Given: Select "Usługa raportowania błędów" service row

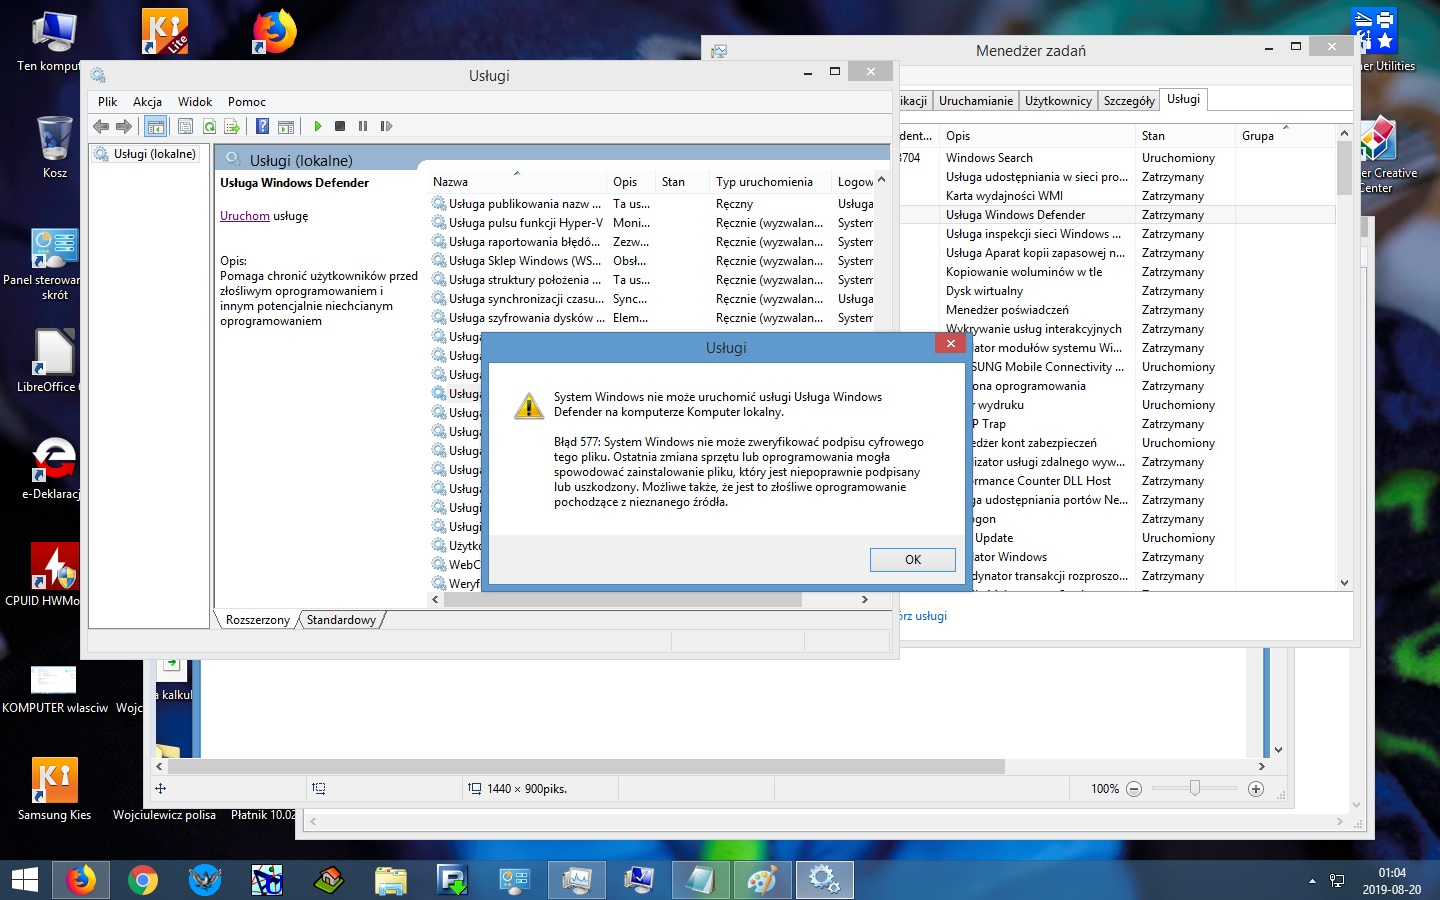Looking at the screenshot, I should click(x=653, y=242).
